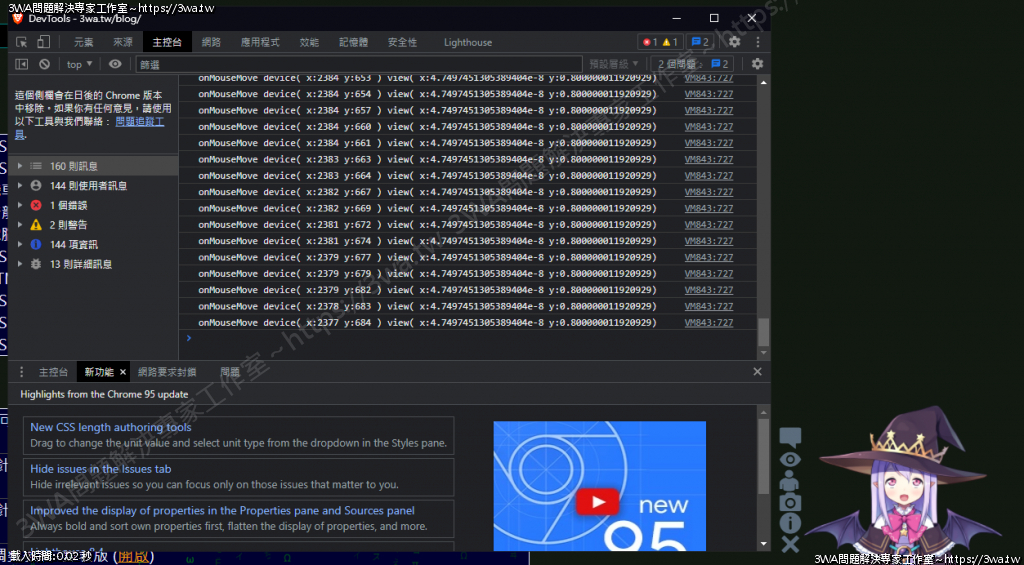Toggle the live expression eye icon
Viewport: 1024px width, 565px height.
115,64
